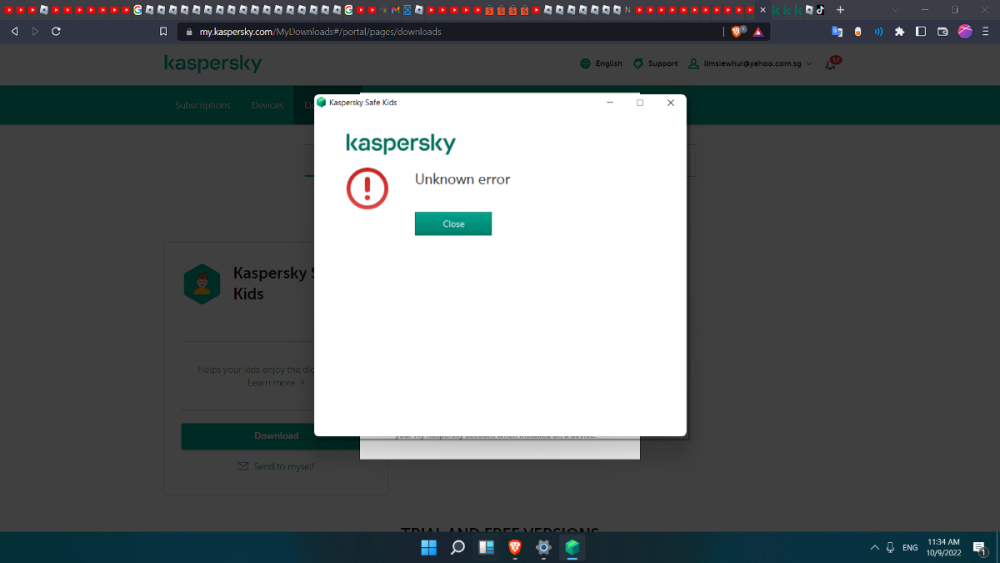Open the Google Translate extension
This screenshot has height=563, width=1000.
click(x=837, y=31)
